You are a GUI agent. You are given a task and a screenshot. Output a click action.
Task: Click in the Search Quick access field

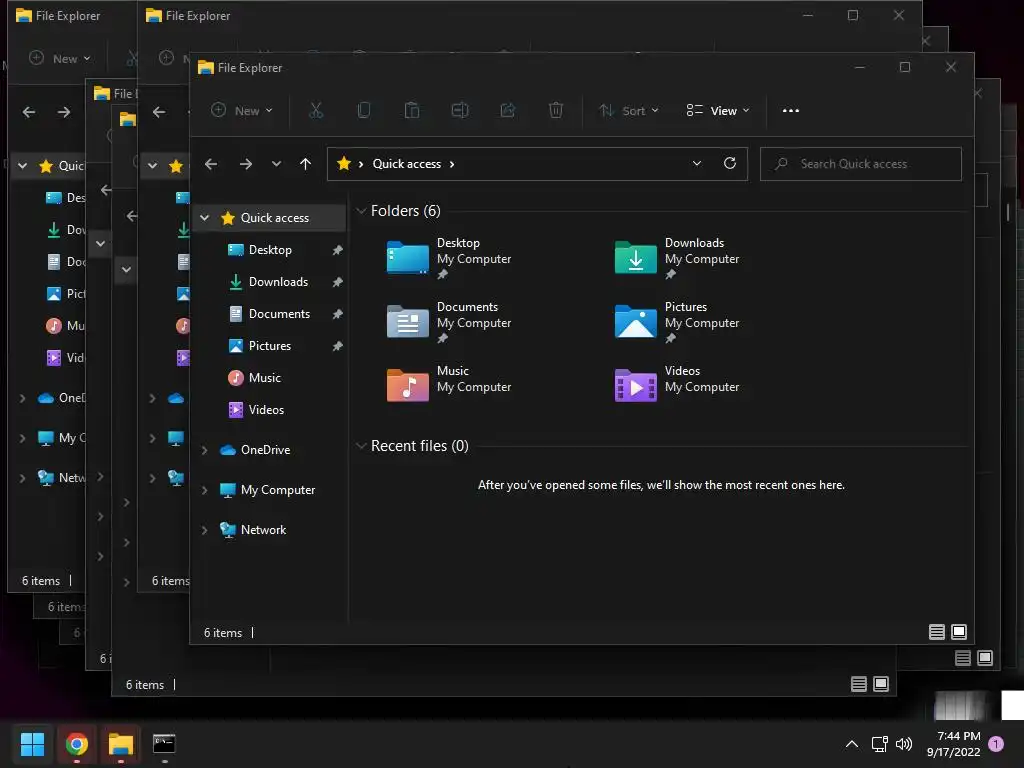861,164
